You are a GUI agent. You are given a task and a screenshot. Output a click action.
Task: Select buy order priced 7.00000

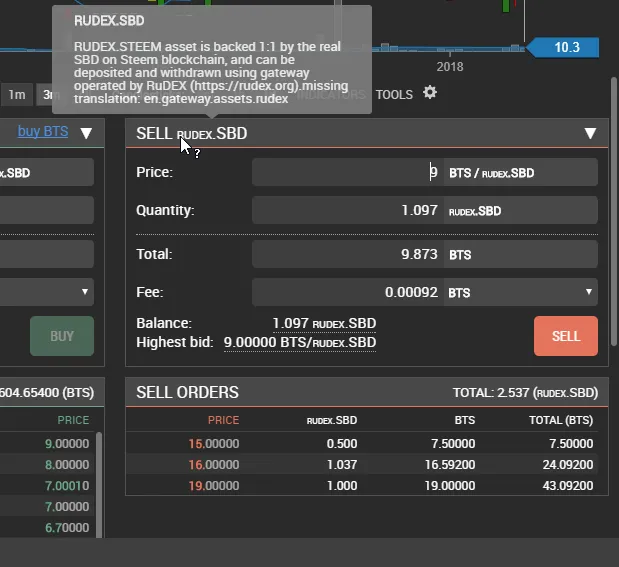click(x=67, y=506)
